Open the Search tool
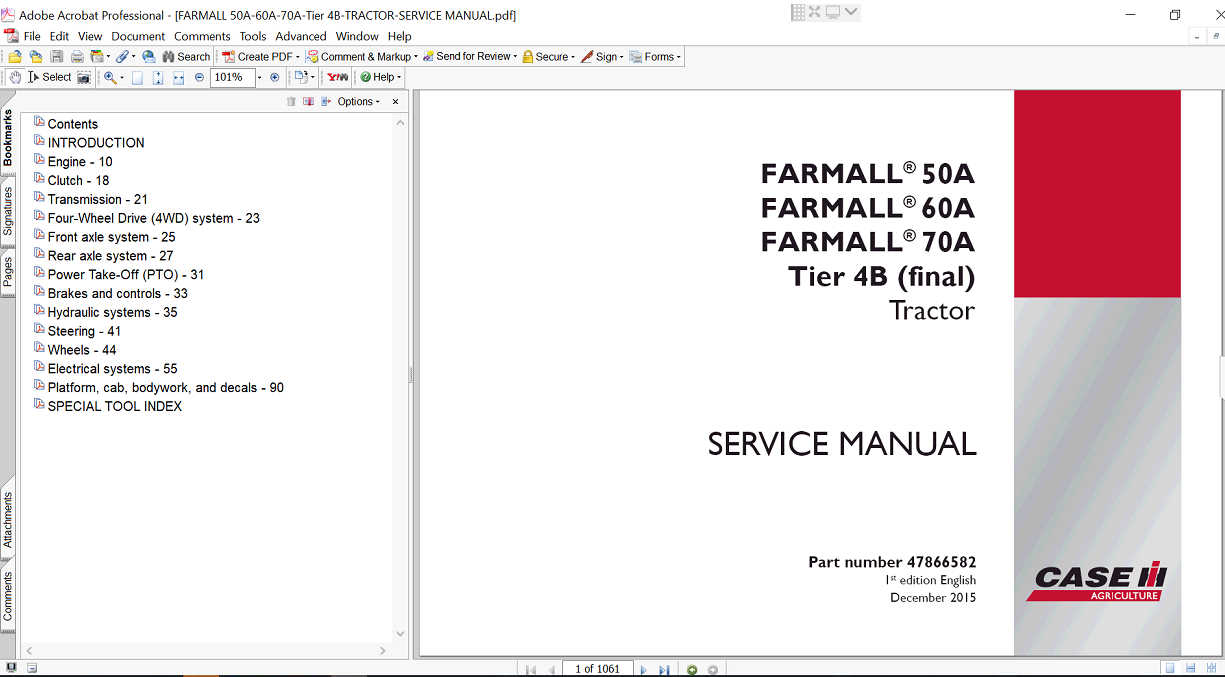Screen dimensions: 1225x677 coord(186,56)
